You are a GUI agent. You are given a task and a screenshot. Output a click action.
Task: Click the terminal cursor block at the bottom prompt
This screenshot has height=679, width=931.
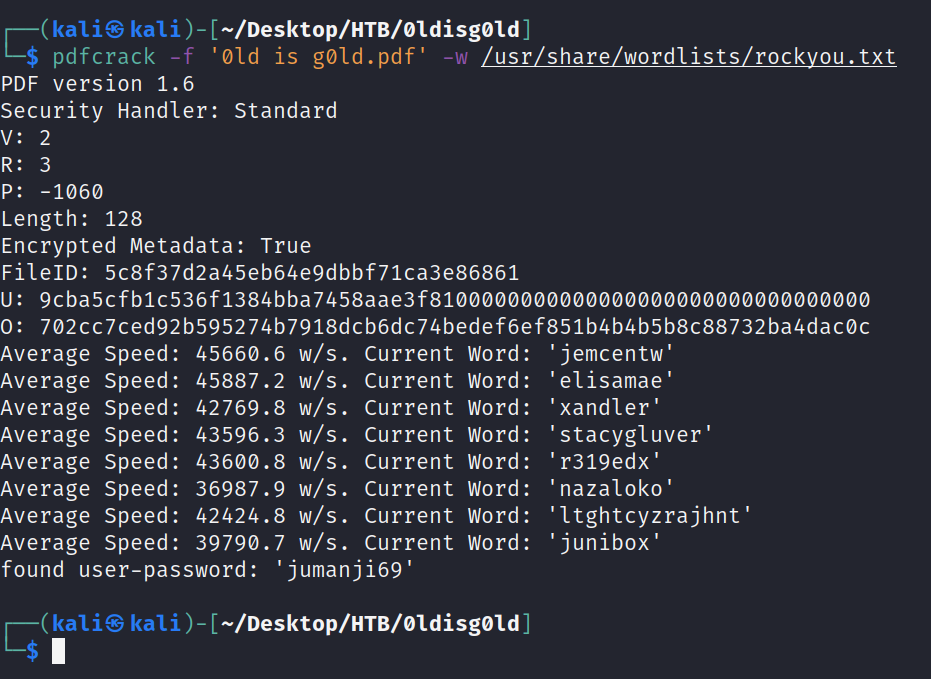[x=59, y=651]
